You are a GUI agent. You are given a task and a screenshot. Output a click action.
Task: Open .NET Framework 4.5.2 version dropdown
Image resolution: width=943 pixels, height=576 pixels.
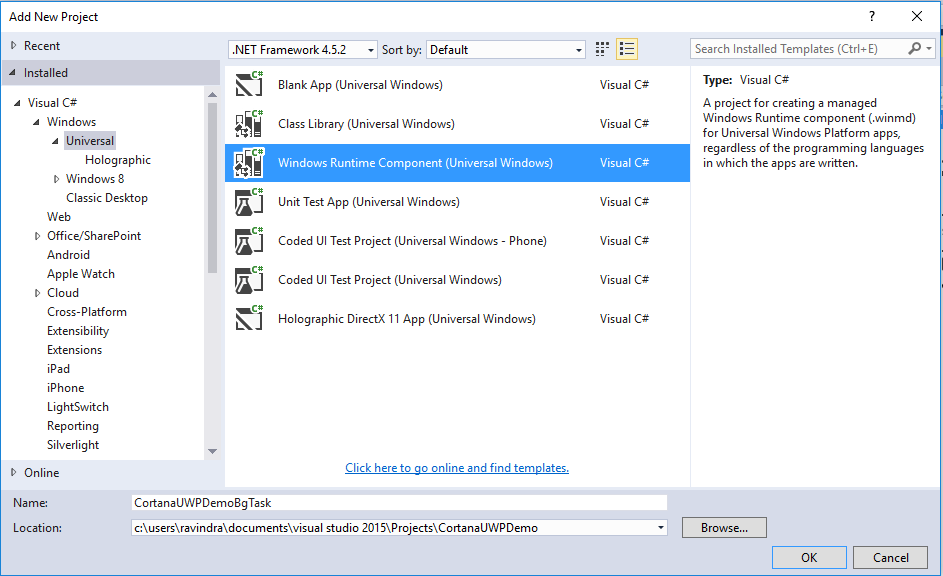click(303, 49)
